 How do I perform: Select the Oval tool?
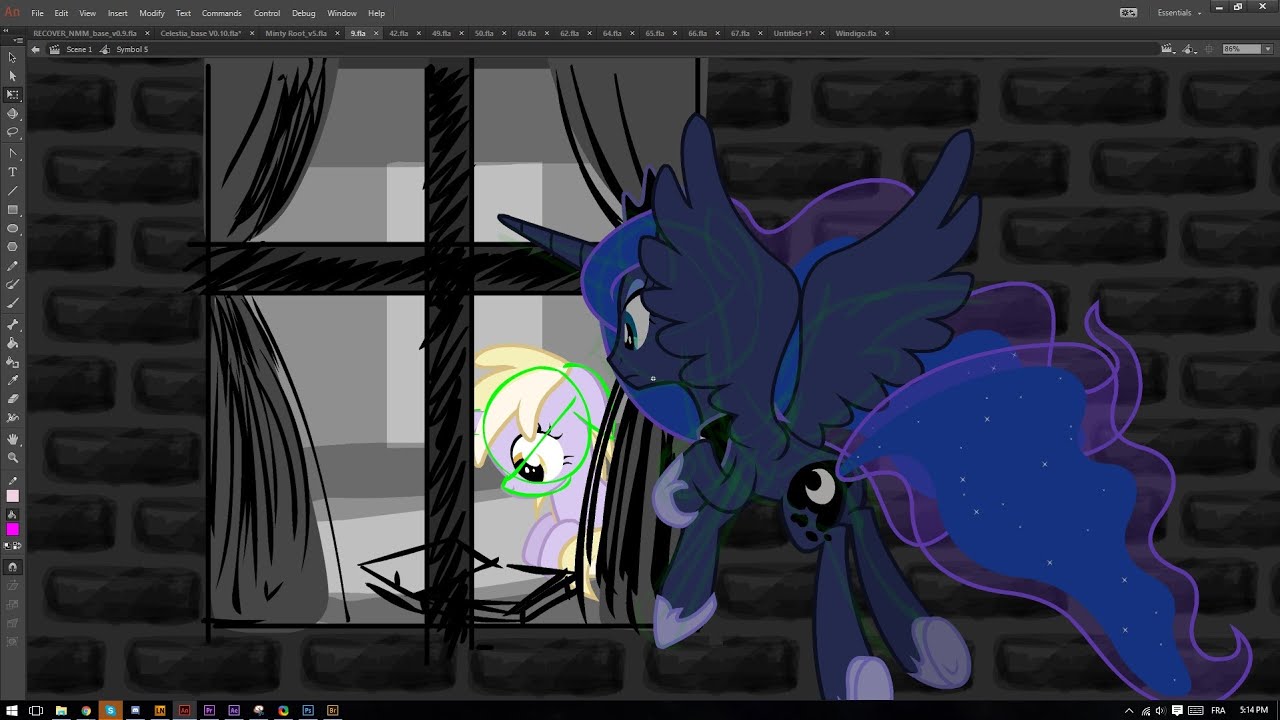tap(12, 229)
